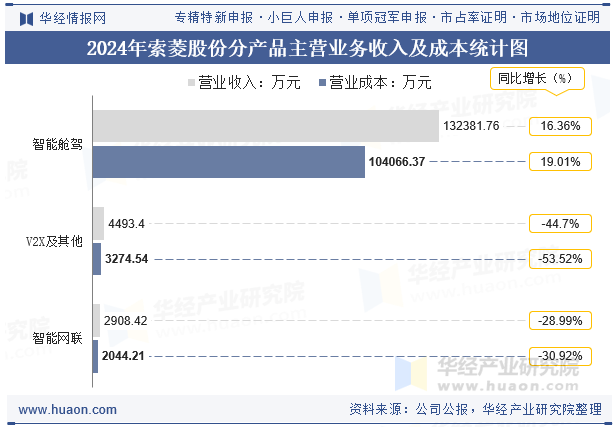Click the blue 智能舱驾 cost bar
Viewport: 615px width, 427px height.
tap(229, 162)
